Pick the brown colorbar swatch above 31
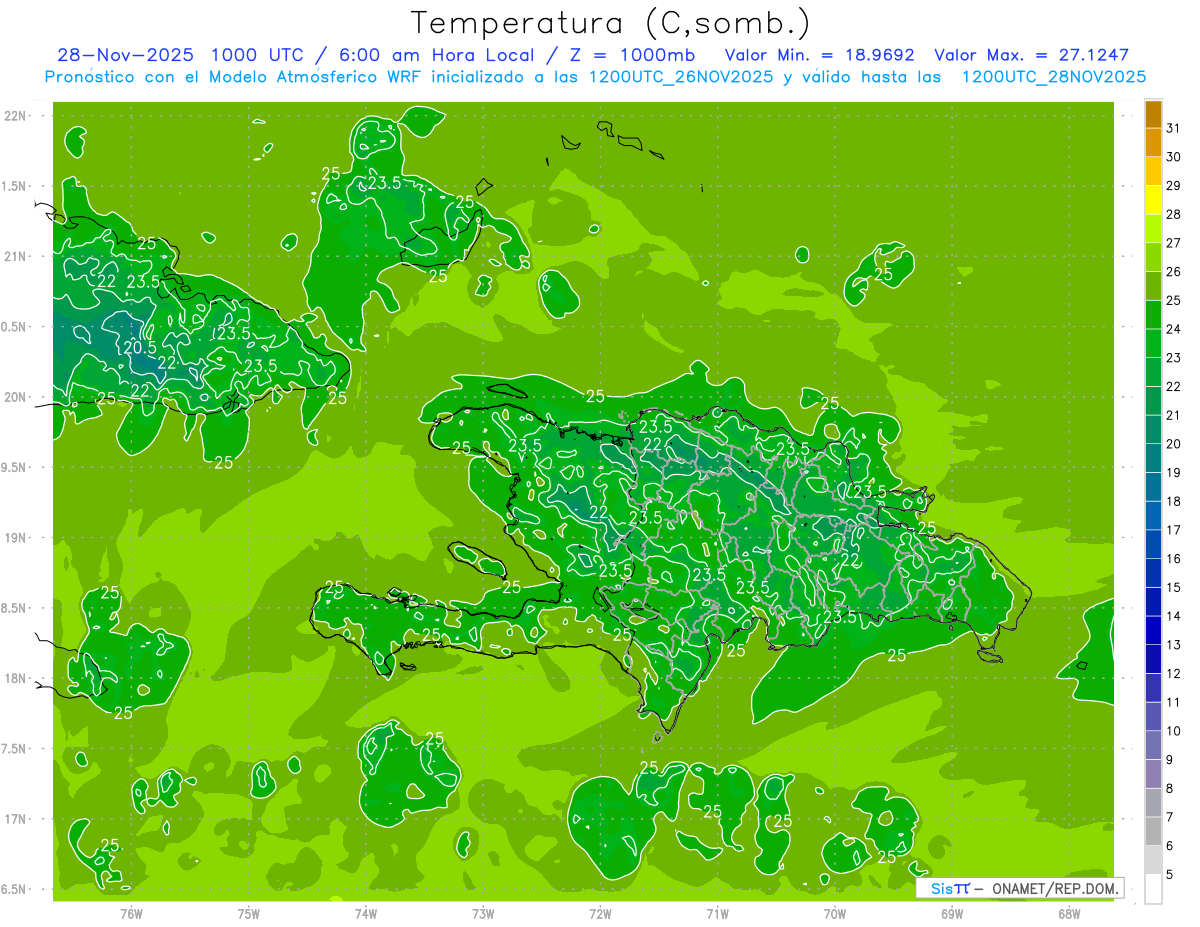The height and width of the screenshot is (927, 1200). tap(1153, 114)
